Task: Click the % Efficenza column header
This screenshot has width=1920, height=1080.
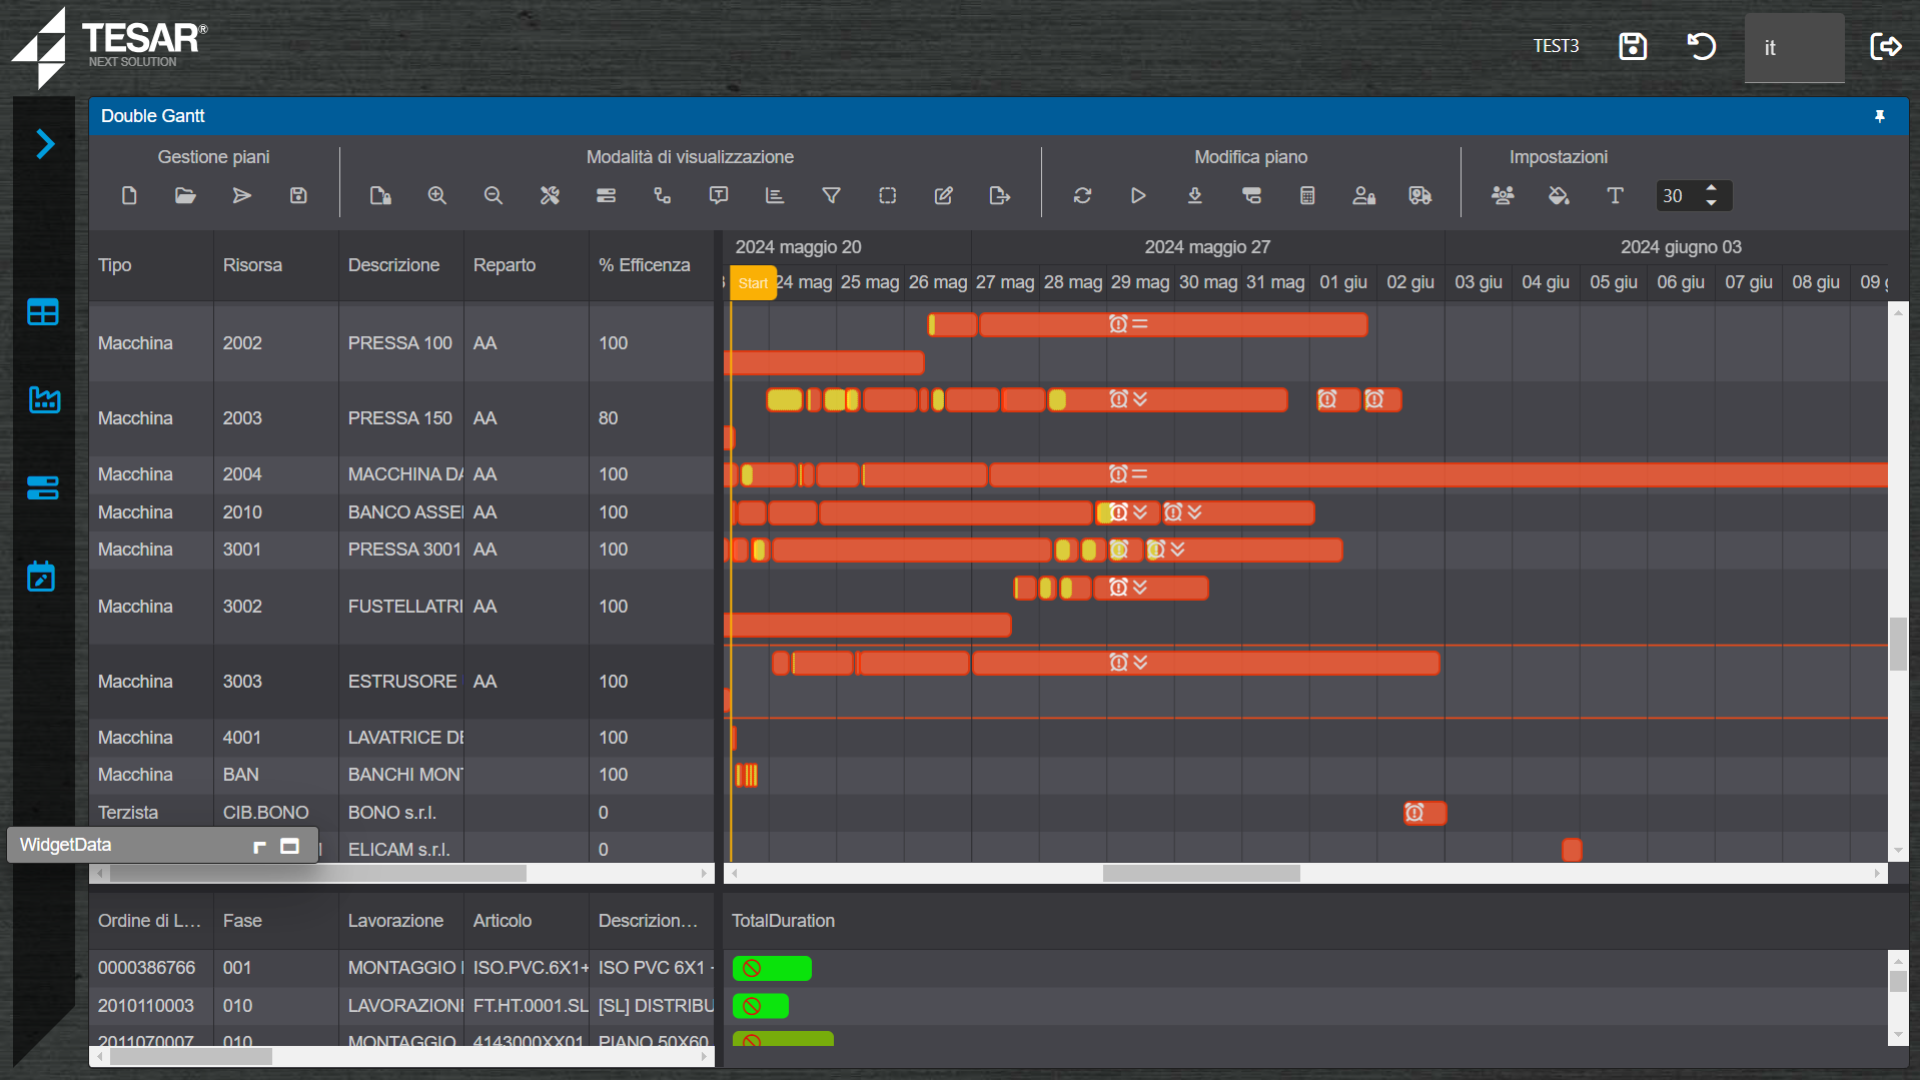Action: coord(644,265)
